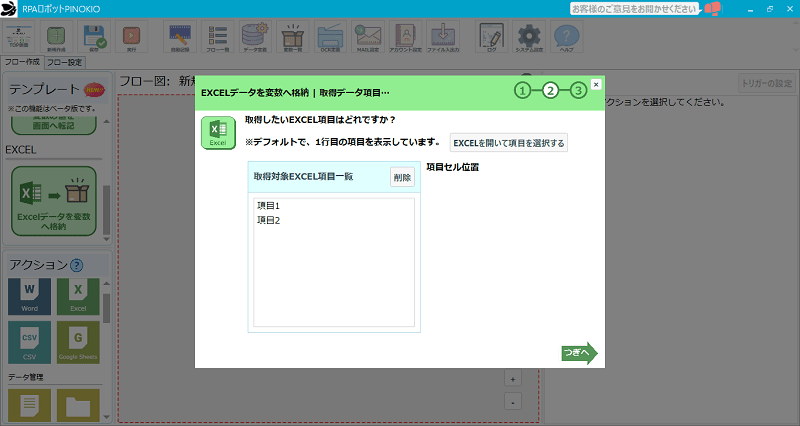Switch to the フロー設定 tab
The image size is (800, 426).
click(64, 62)
